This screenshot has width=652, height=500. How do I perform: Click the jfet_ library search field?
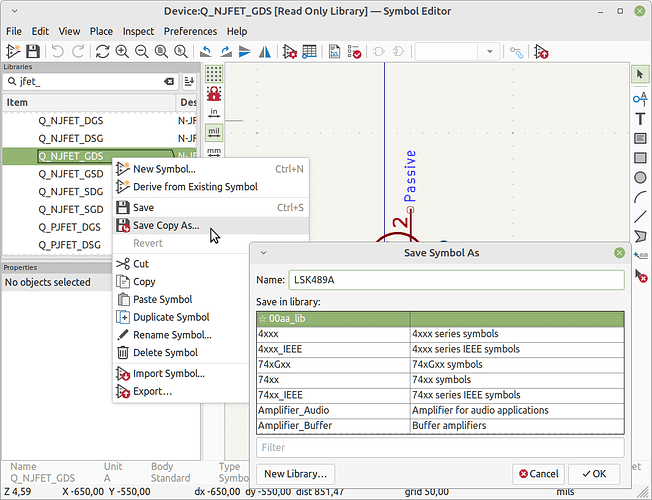(91, 82)
